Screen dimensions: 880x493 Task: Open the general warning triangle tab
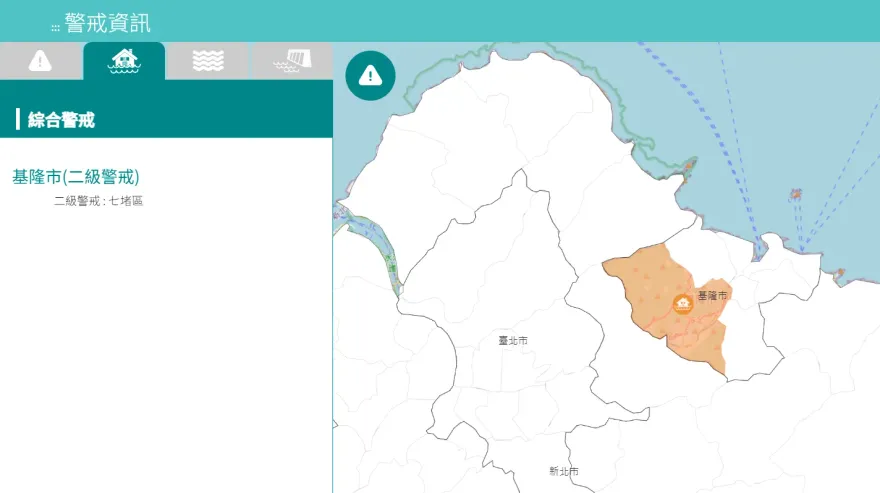40,61
